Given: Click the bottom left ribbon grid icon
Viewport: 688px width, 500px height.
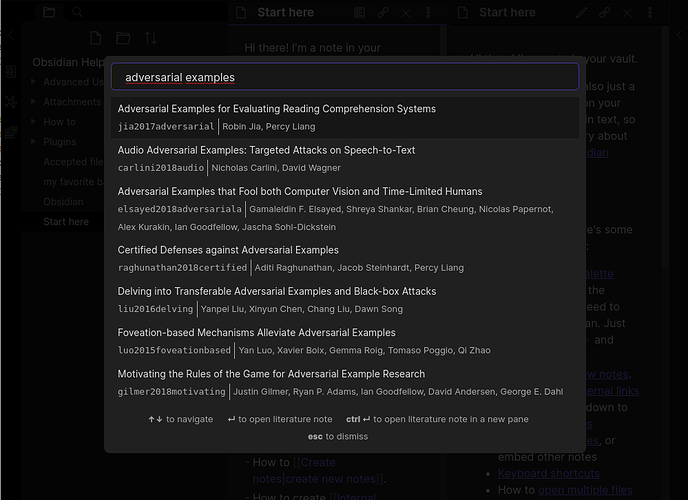Looking at the screenshot, I should [11, 132].
